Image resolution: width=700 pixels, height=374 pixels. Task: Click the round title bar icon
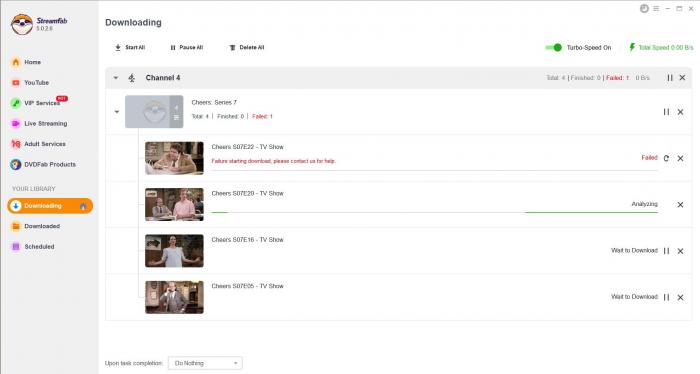point(644,8)
